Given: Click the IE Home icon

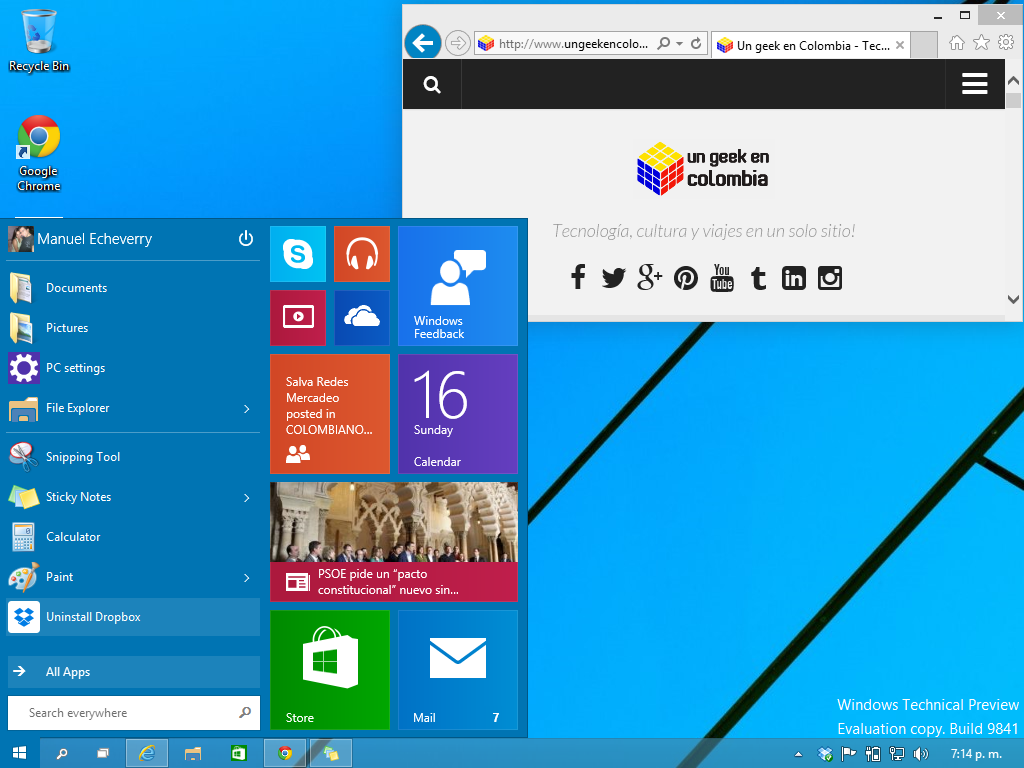Looking at the screenshot, I should pyautogui.click(x=957, y=43).
